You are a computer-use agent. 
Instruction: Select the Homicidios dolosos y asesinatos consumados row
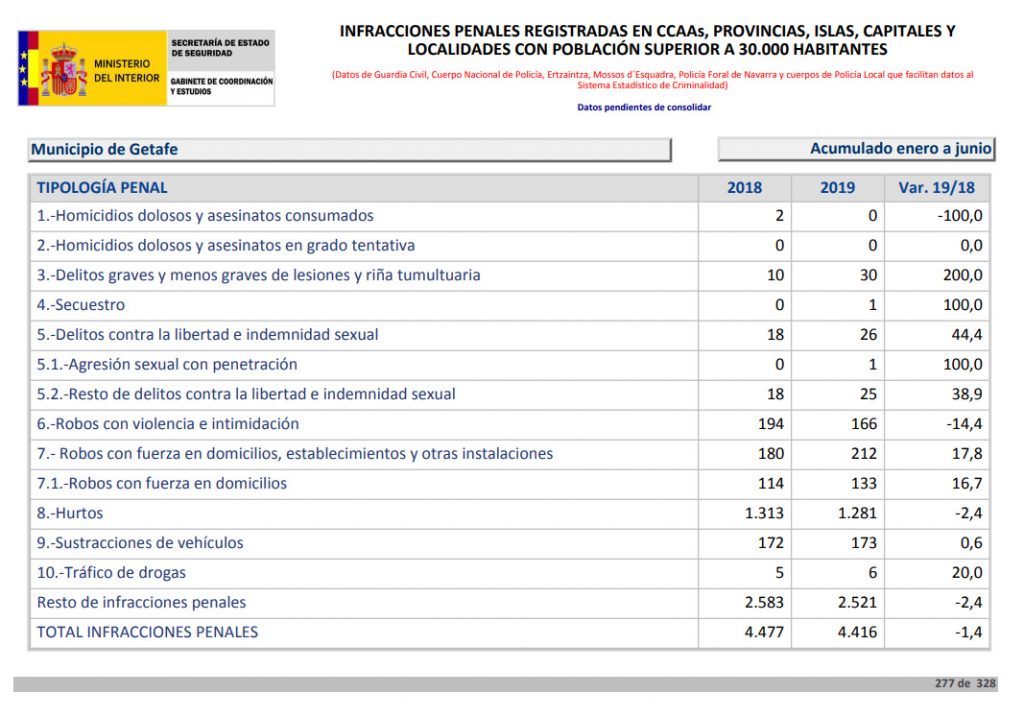click(205, 216)
